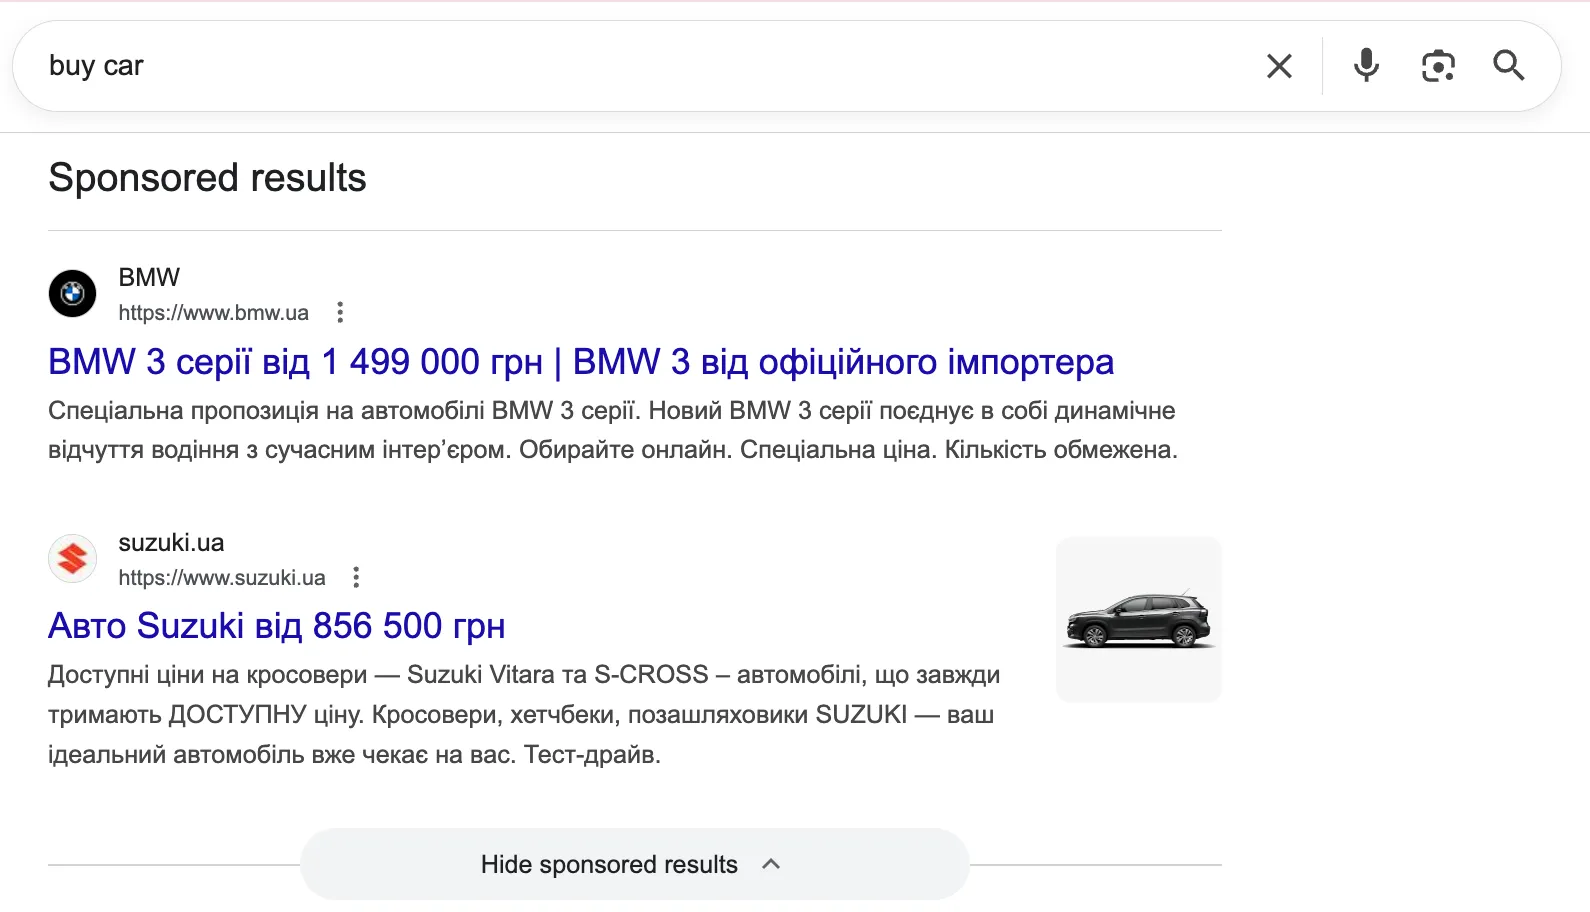The image size is (1590, 912).
Task: Click the https://www.suzuki.ua URL
Action: coord(222,577)
